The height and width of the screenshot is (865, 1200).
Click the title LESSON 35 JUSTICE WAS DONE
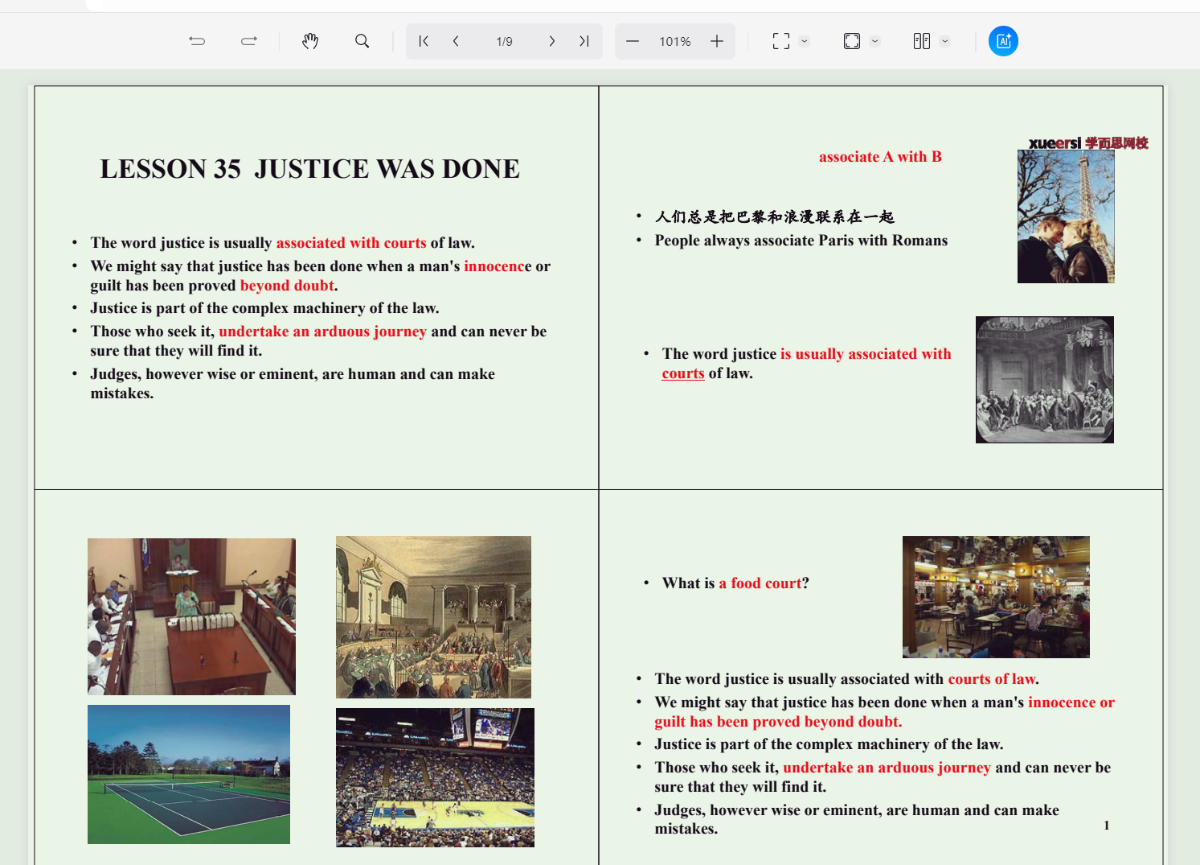(310, 169)
